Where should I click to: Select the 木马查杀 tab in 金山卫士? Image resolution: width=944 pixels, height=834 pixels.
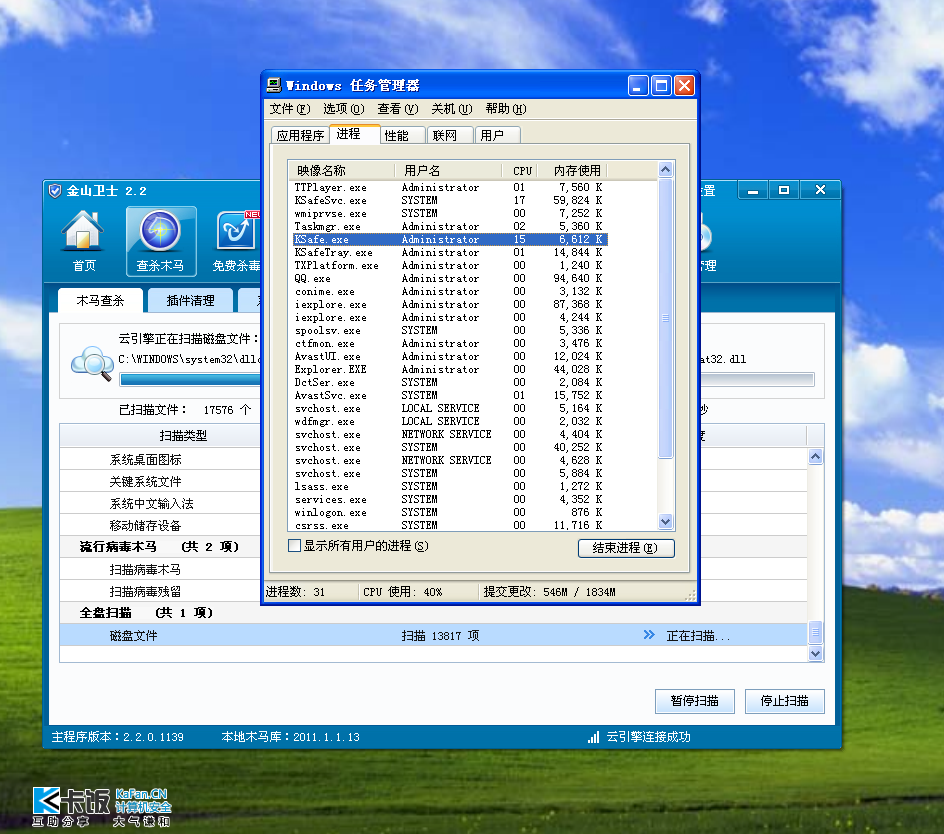click(x=101, y=300)
